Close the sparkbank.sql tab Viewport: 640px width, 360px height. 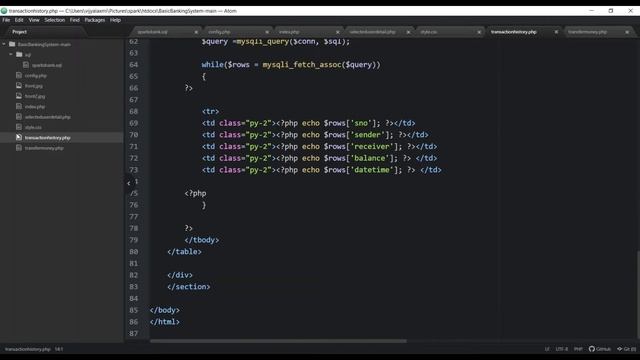(x=196, y=32)
